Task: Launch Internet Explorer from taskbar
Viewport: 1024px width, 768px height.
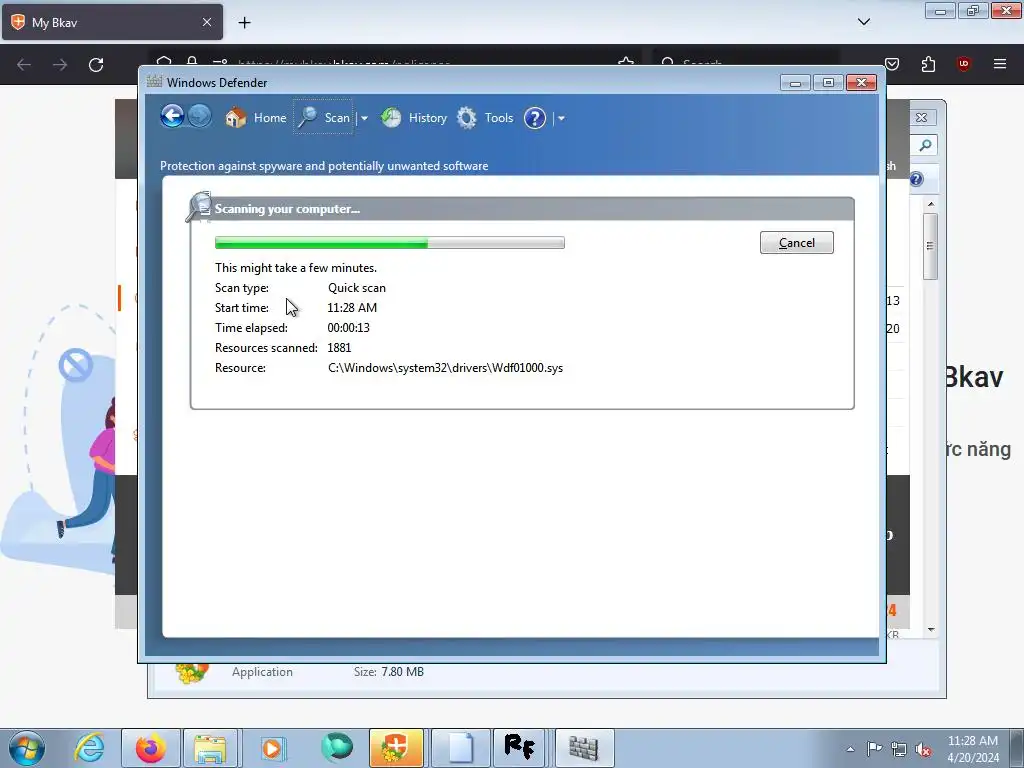Action: 89,748
